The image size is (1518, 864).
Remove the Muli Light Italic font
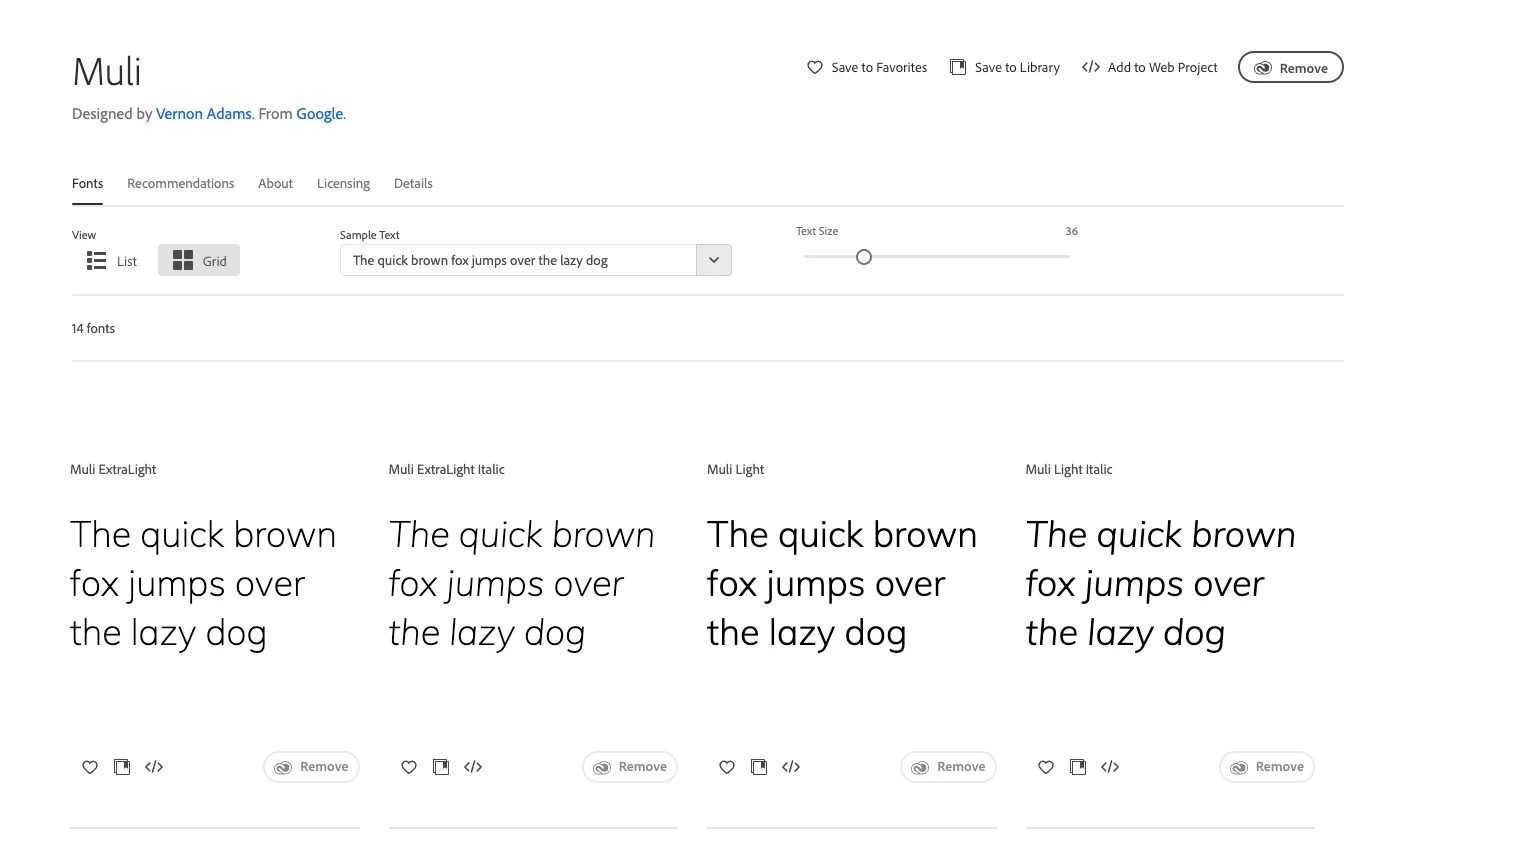[1267, 767]
